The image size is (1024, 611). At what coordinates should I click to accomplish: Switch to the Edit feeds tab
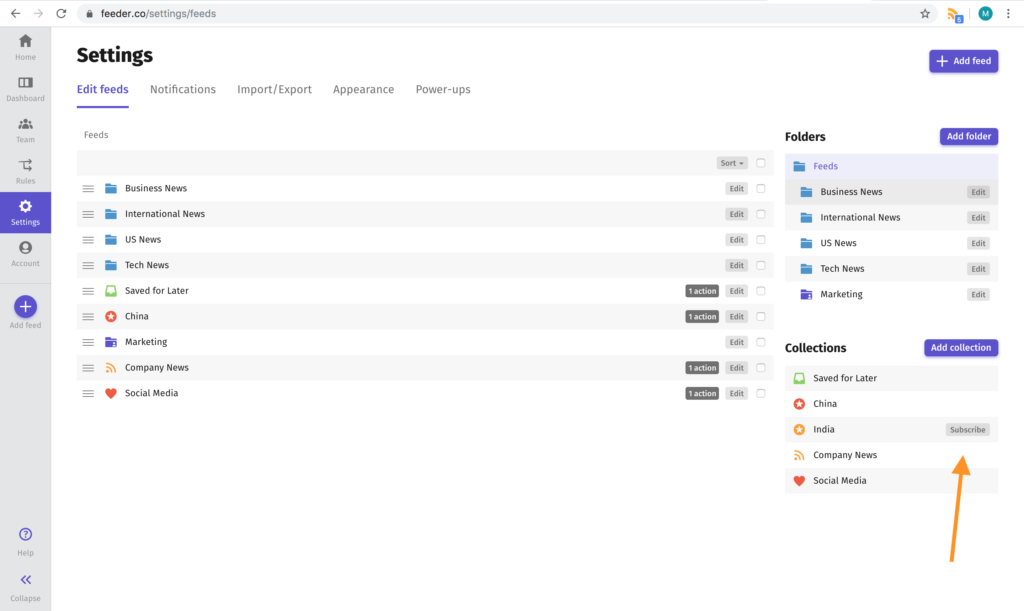(103, 89)
